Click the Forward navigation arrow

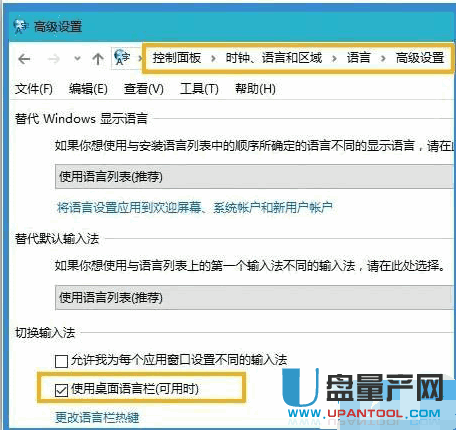coord(53,59)
